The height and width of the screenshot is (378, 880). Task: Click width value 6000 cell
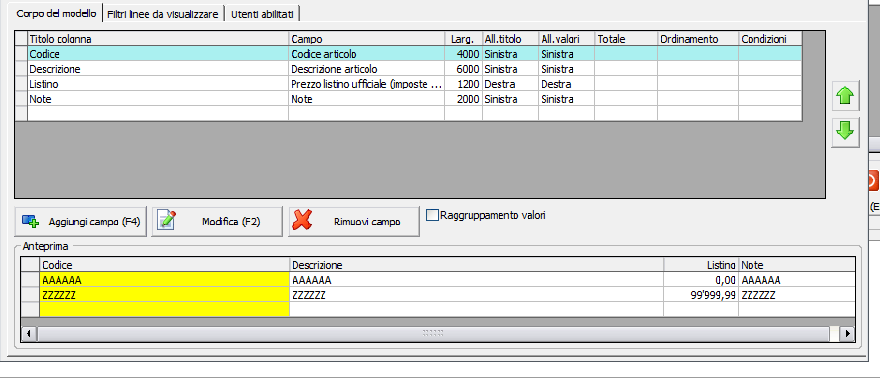464,69
